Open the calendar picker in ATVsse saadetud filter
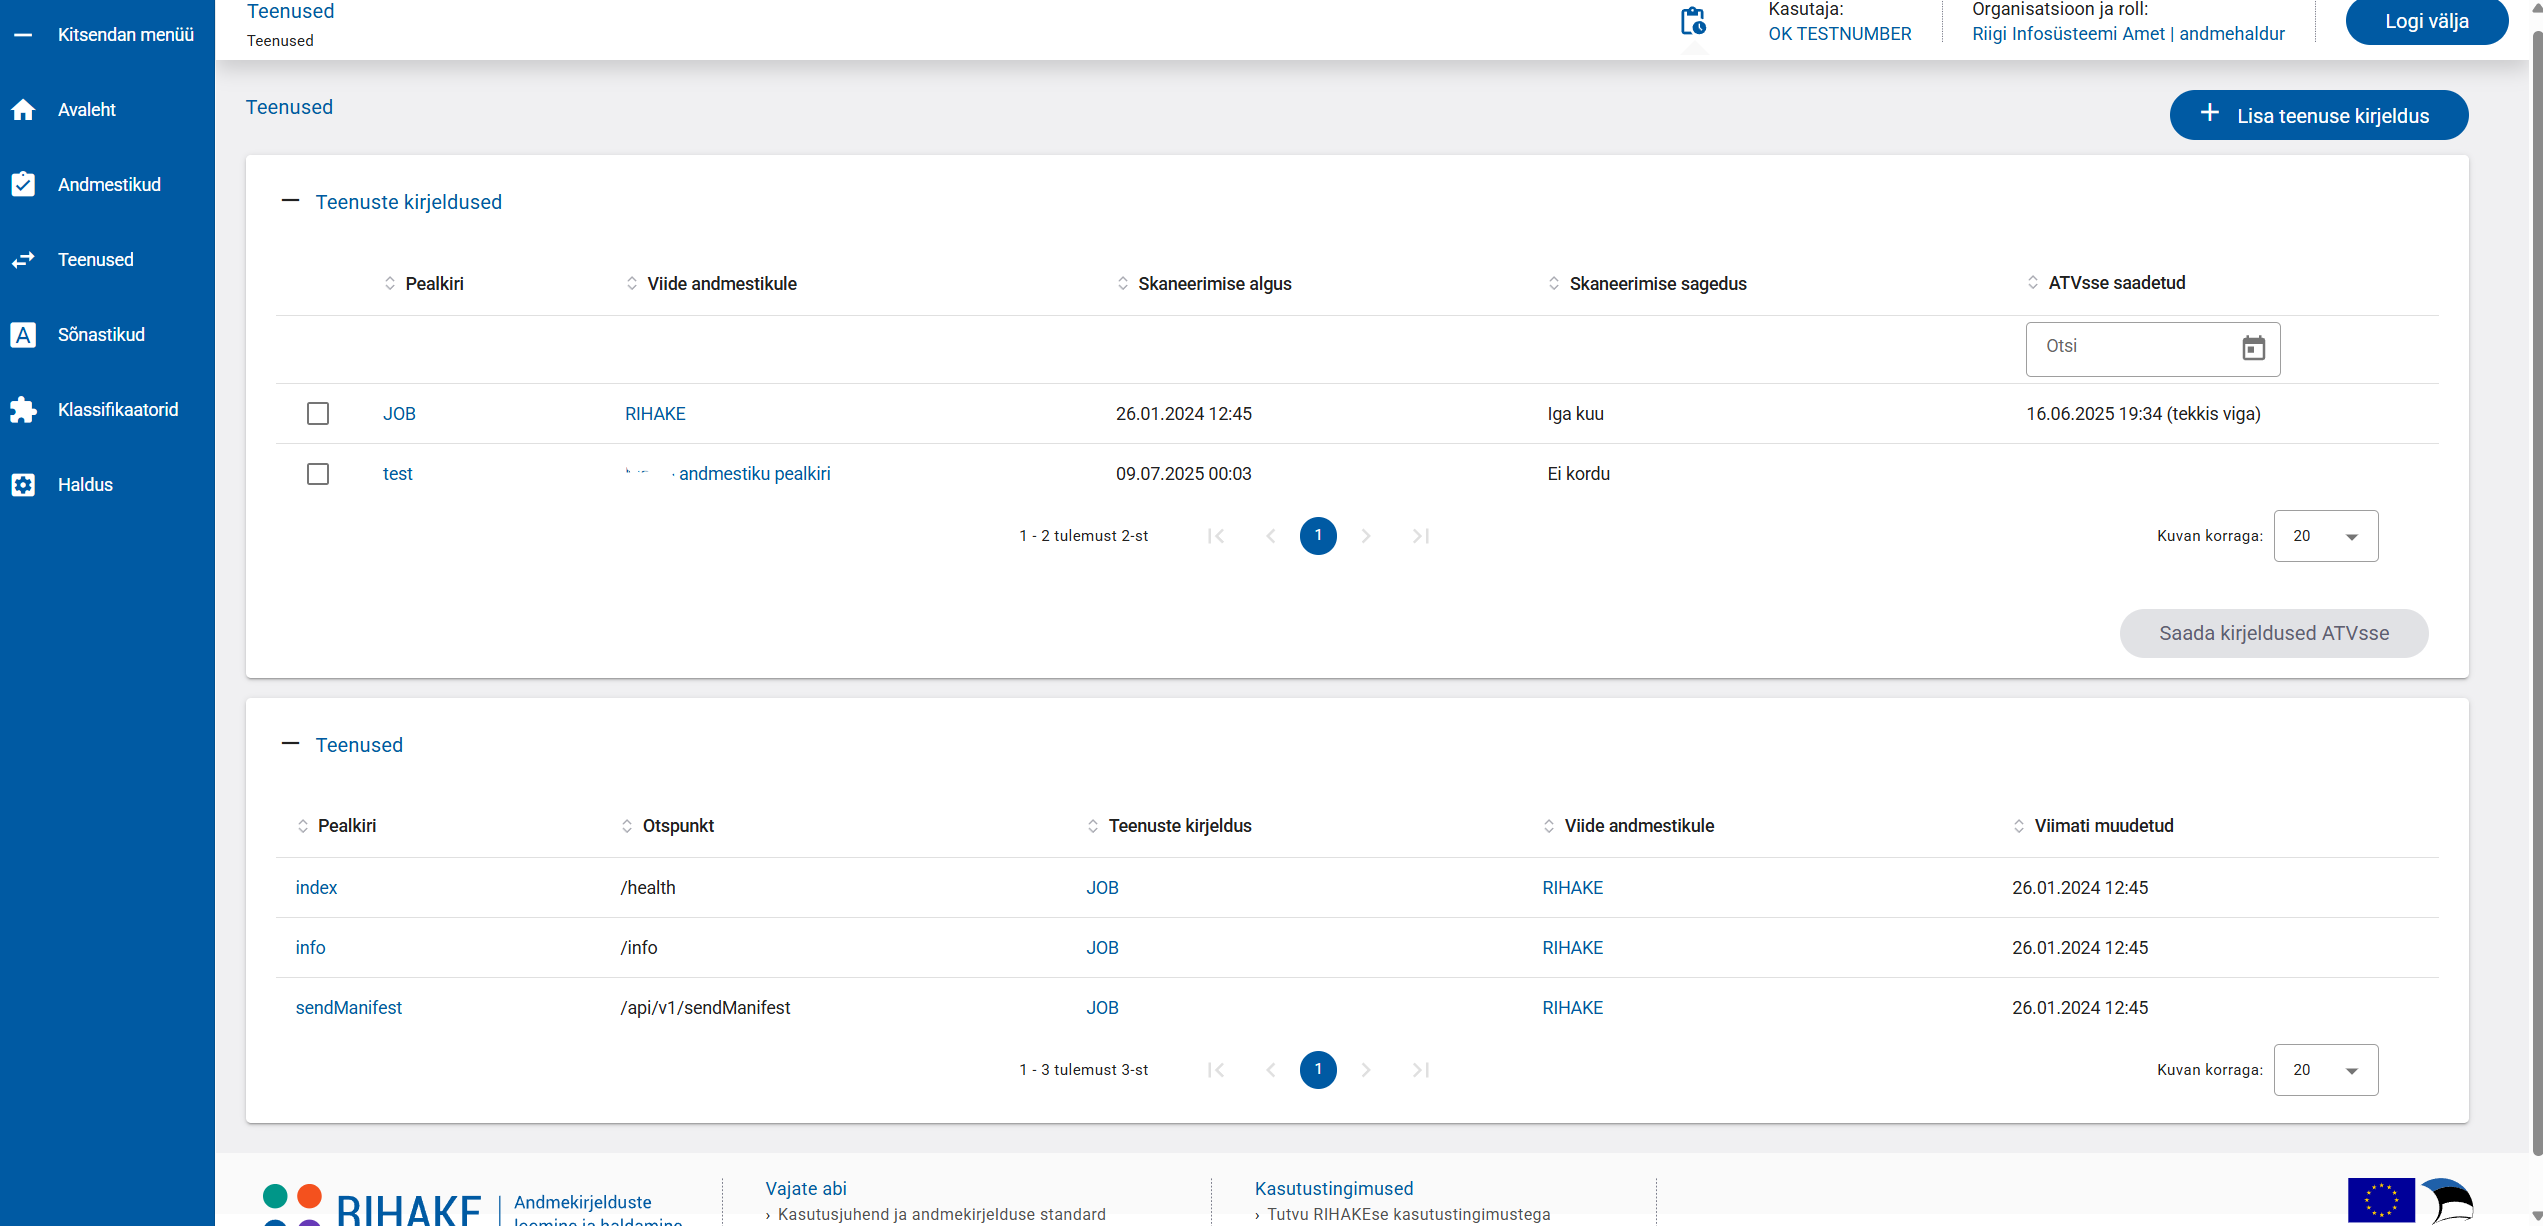The width and height of the screenshot is (2543, 1226). point(2253,348)
